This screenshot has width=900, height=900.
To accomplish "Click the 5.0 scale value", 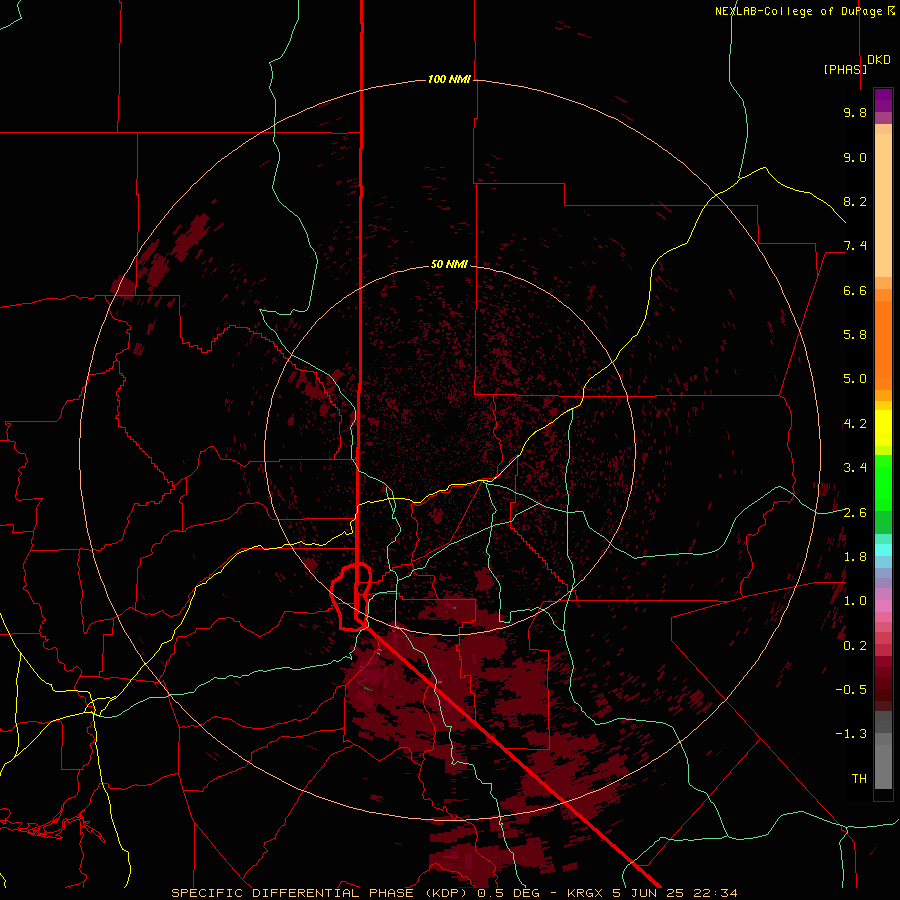I will [855, 379].
